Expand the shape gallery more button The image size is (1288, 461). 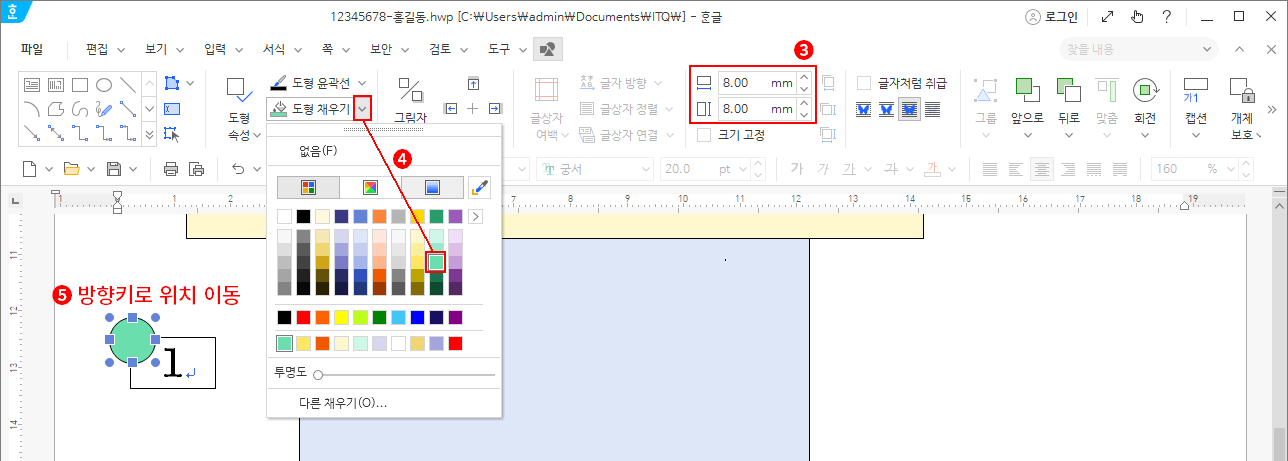coord(150,133)
